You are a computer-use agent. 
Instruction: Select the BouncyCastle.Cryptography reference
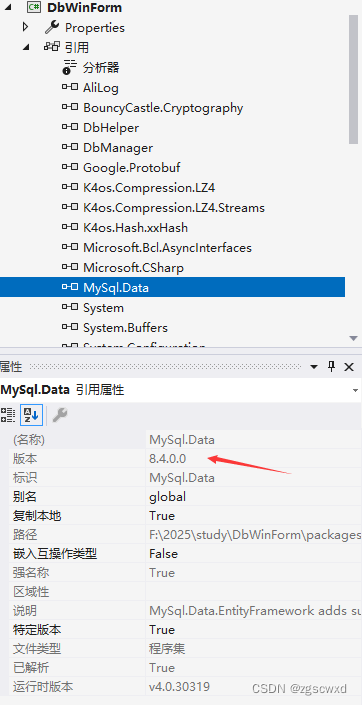(x=163, y=108)
